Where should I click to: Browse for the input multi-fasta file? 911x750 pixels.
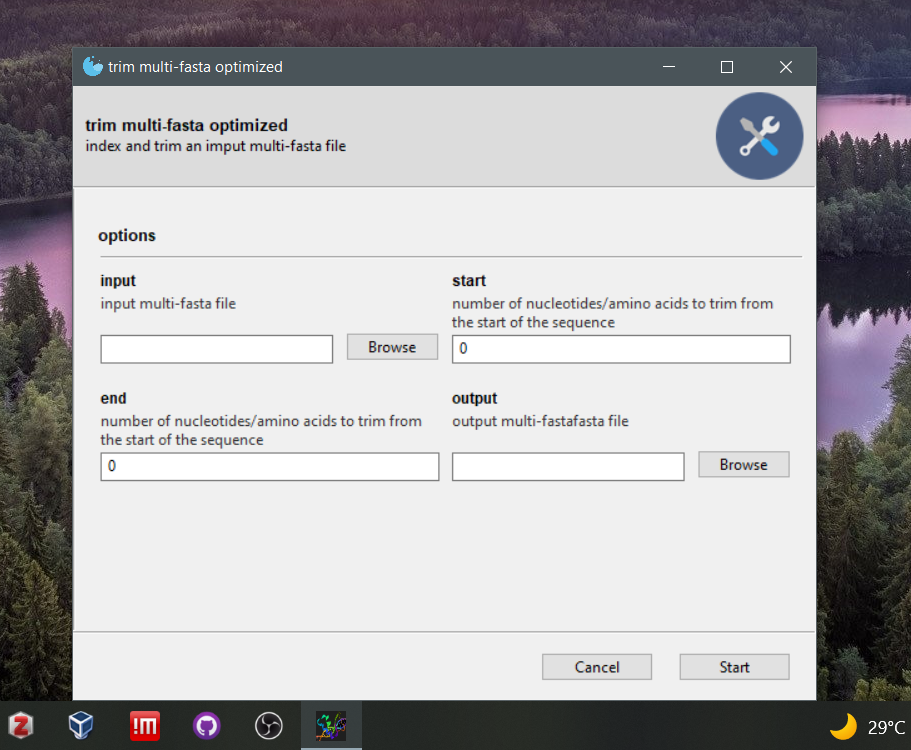coord(392,347)
